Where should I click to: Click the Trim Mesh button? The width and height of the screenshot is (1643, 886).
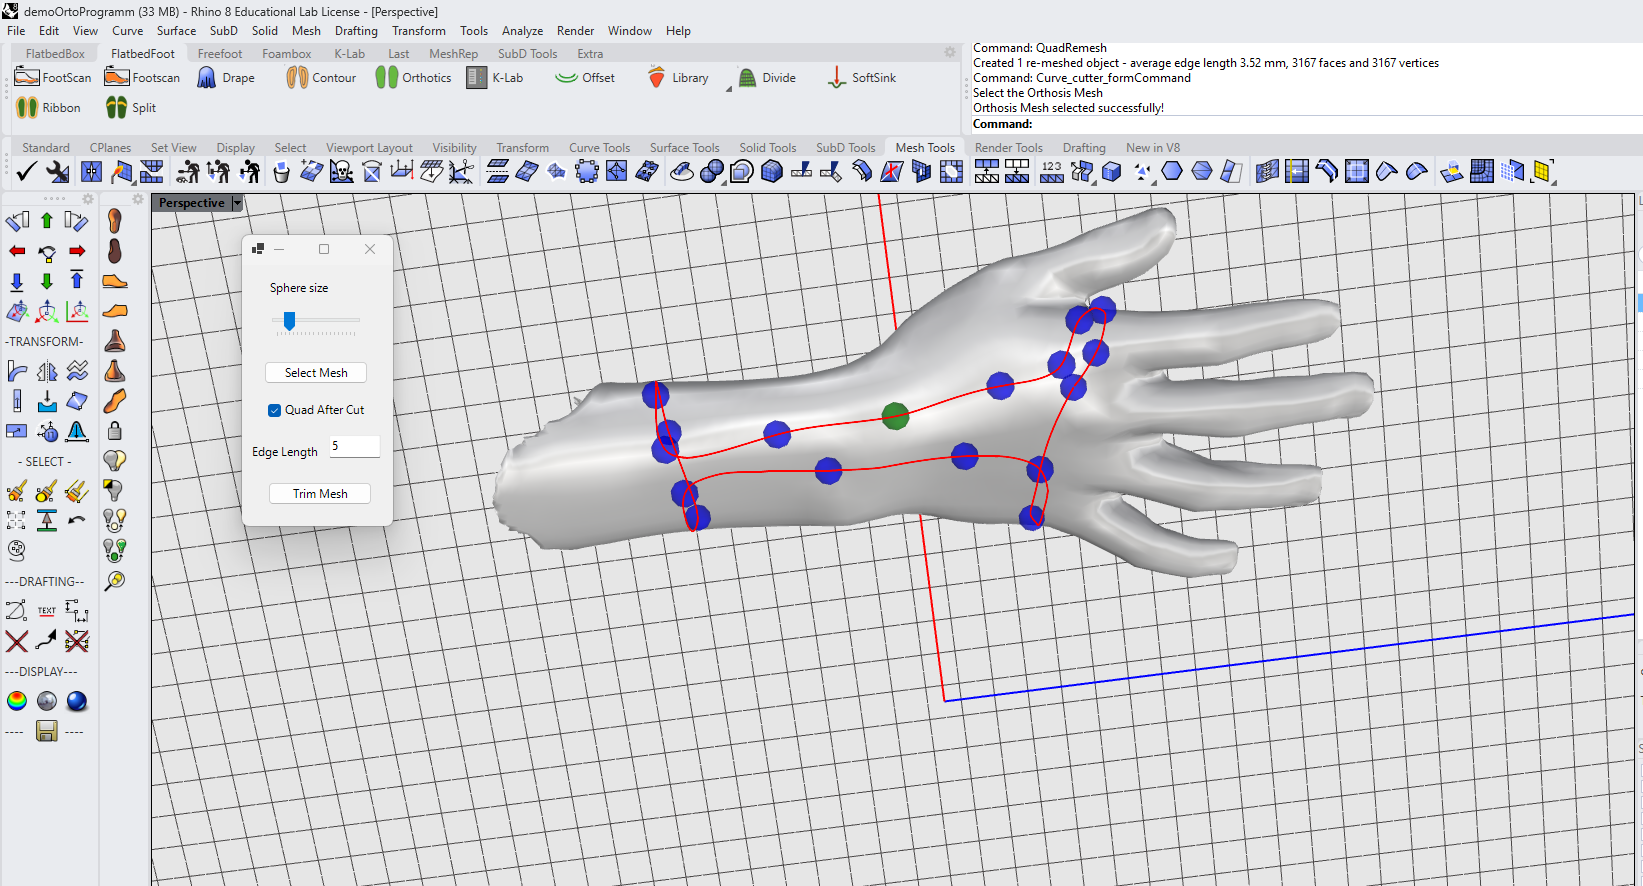(x=320, y=494)
